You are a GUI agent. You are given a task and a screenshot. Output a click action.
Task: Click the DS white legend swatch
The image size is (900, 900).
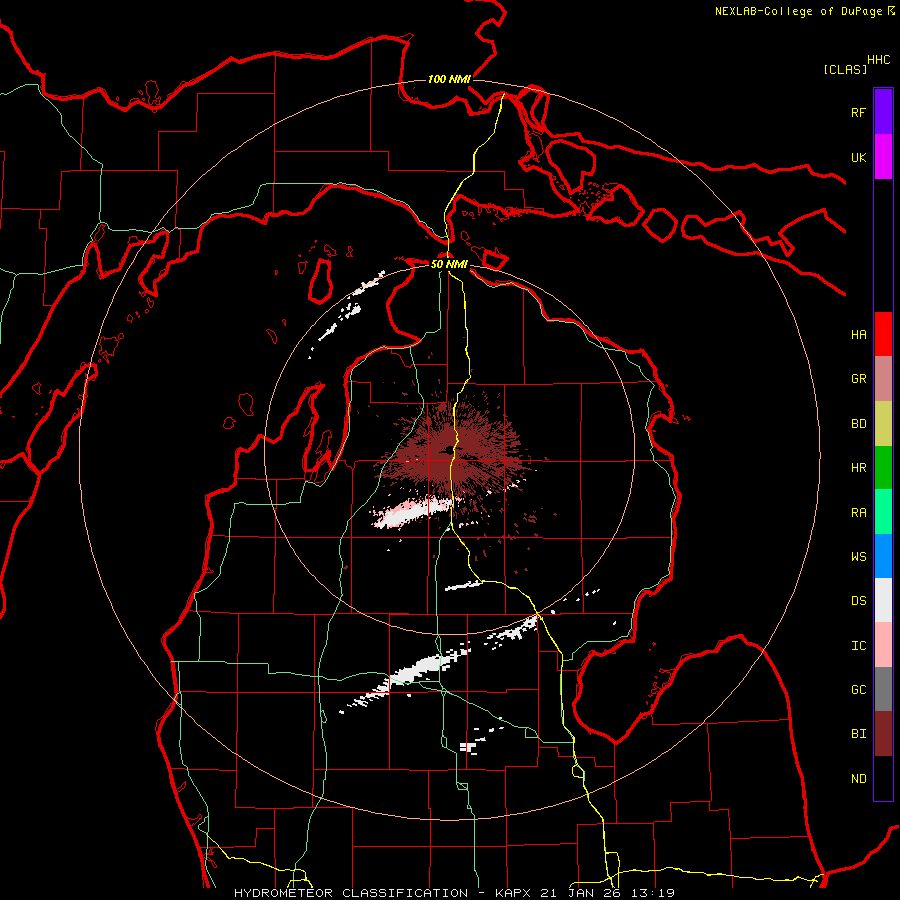pos(883,600)
